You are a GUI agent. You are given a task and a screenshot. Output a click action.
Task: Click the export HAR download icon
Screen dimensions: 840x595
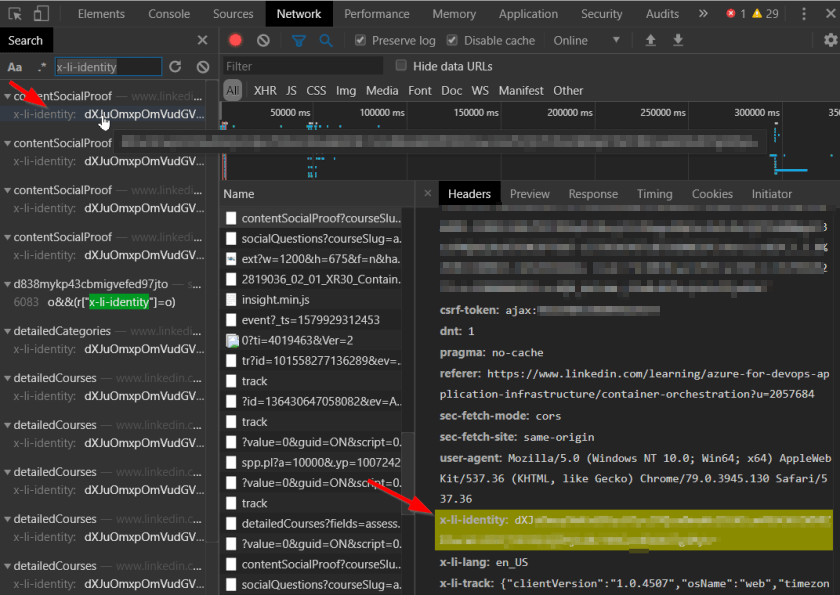[x=678, y=40]
